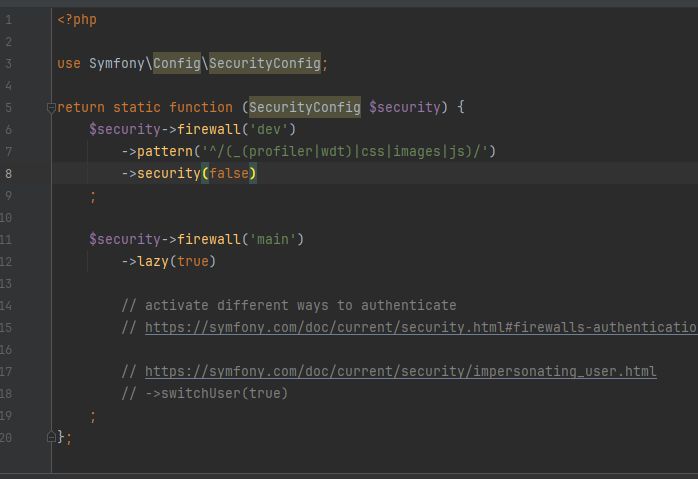Open the impersonating_user.html documentation link
The height and width of the screenshot is (479, 698).
[x=401, y=371]
